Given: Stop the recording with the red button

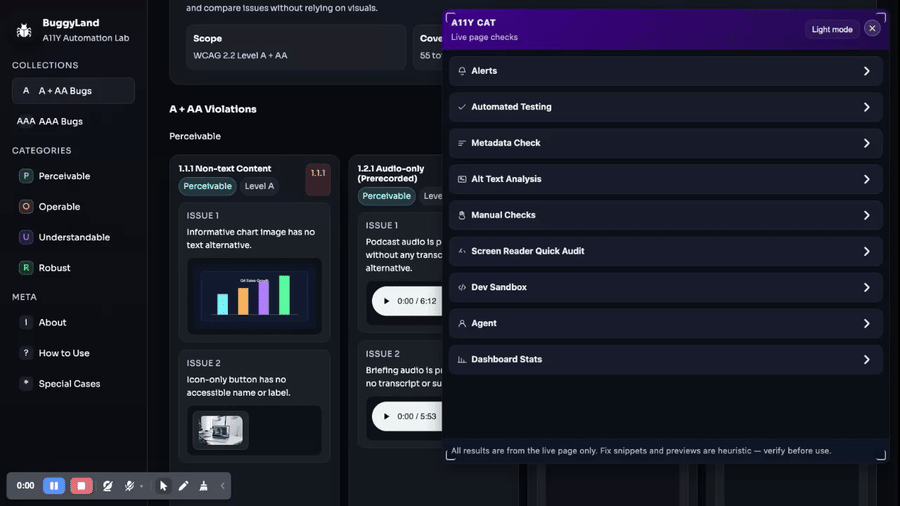Looking at the screenshot, I should (x=81, y=486).
